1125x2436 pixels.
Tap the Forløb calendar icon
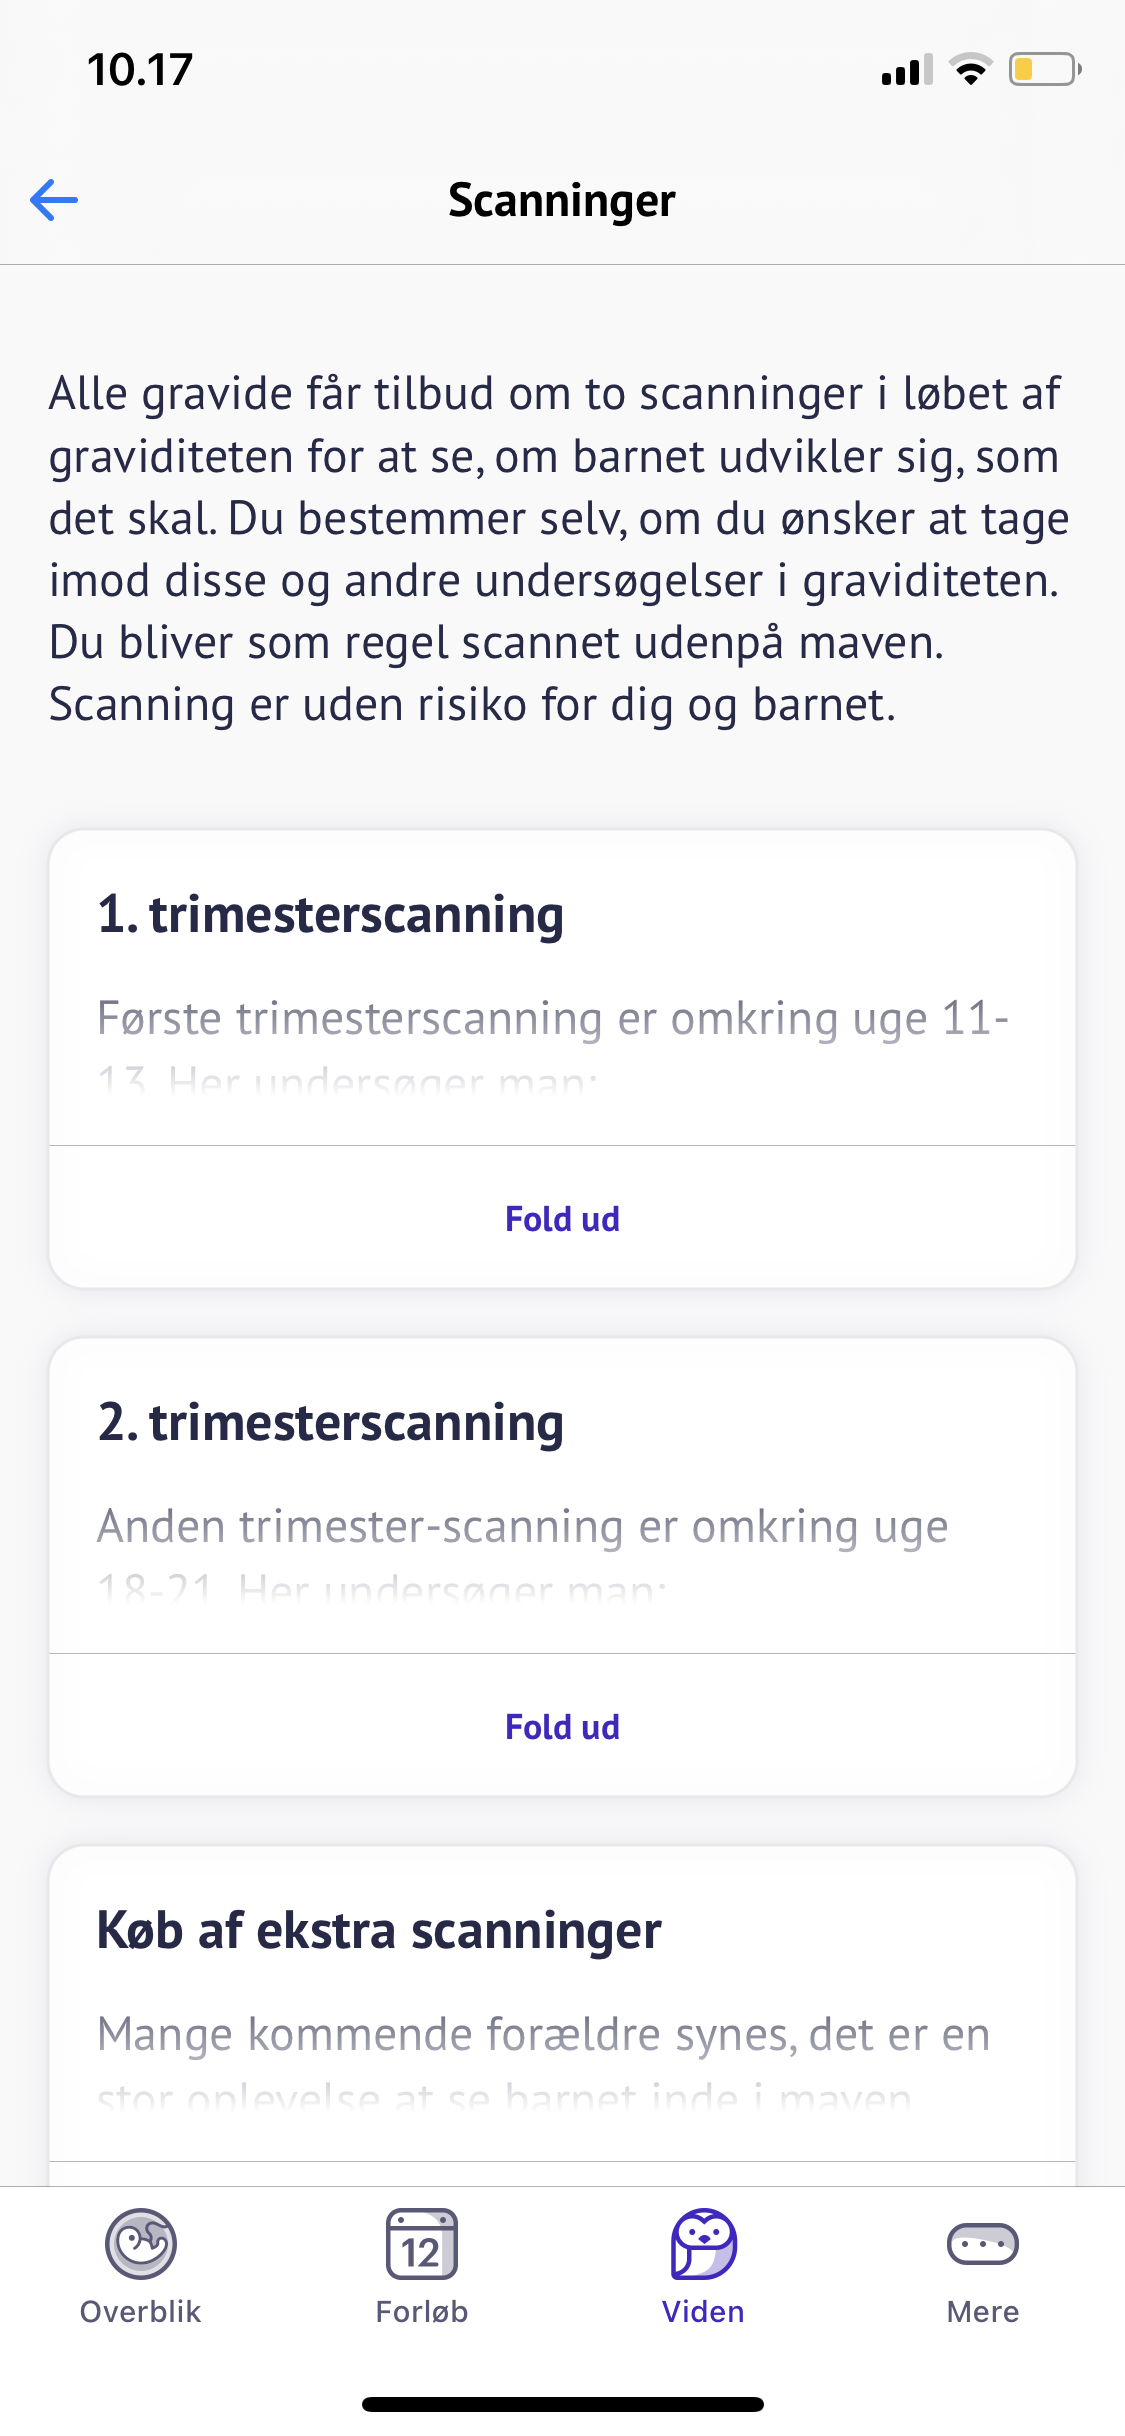[x=421, y=2243]
